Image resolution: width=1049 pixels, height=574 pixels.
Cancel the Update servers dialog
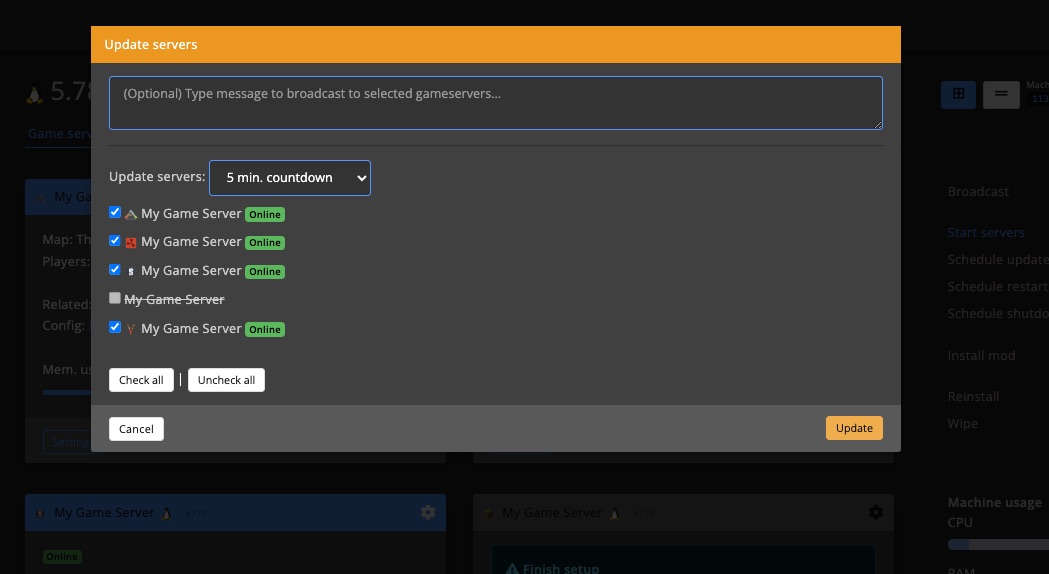[136, 429]
